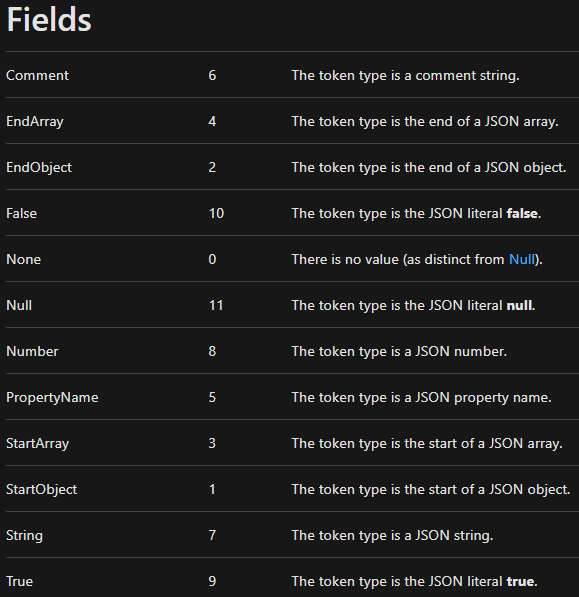
Task: Open the Null link in None description
Action: [522, 259]
